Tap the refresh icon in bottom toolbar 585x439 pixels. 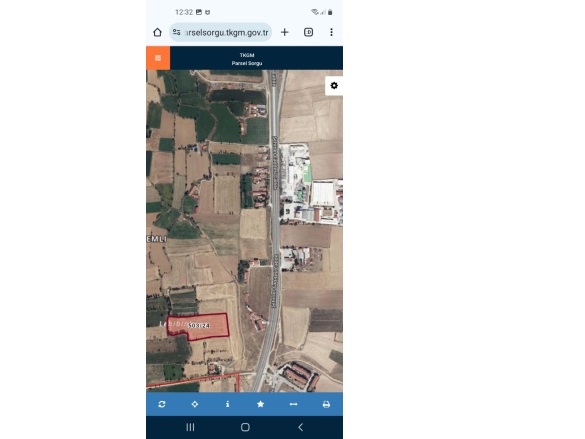[162, 404]
